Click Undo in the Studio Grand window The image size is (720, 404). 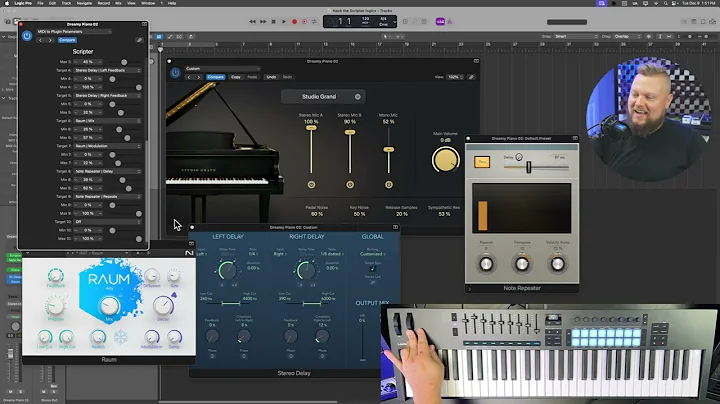pos(271,77)
